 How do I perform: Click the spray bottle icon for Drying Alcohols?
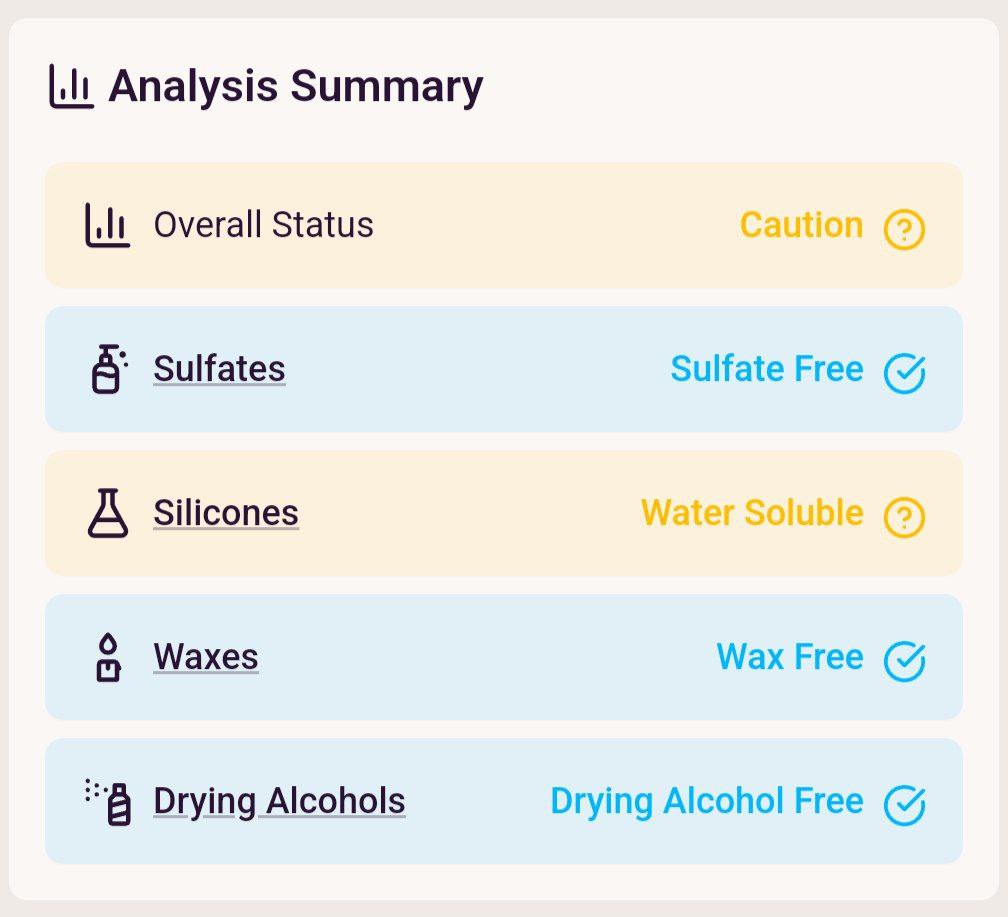(x=108, y=801)
